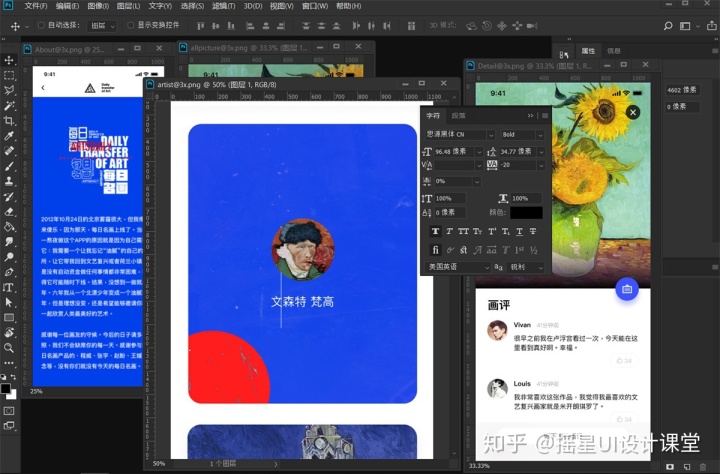Select the Paint Bucket tool
Screen dimensions: 720x474
pyautogui.click(x=9, y=227)
